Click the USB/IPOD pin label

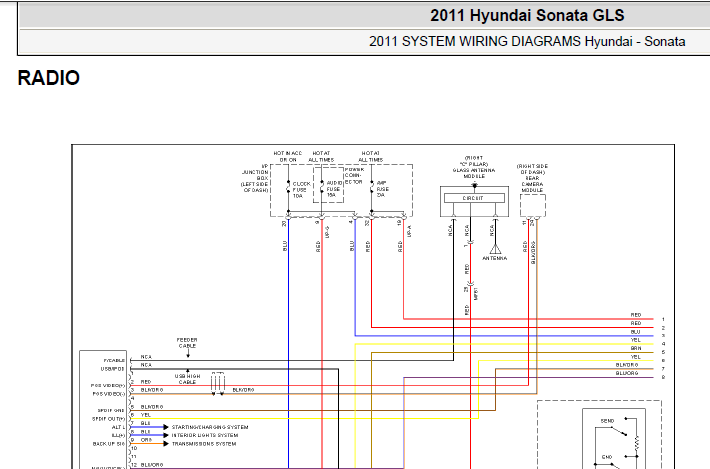[x=112, y=369]
